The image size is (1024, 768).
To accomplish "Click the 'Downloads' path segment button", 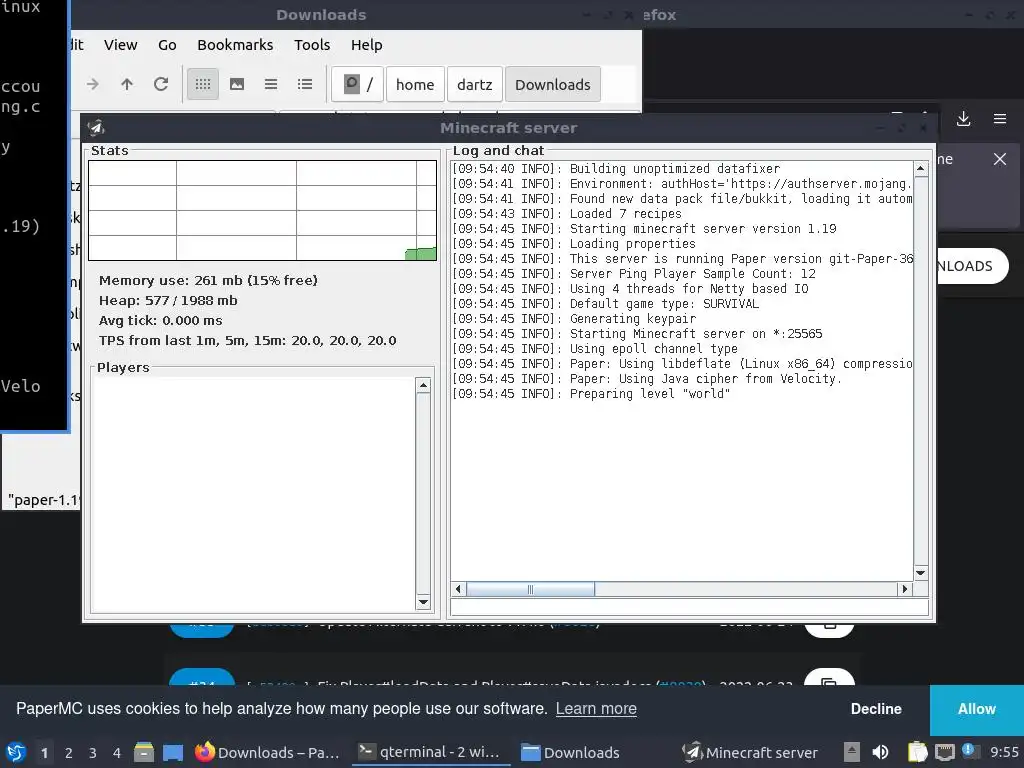I will coord(552,84).
